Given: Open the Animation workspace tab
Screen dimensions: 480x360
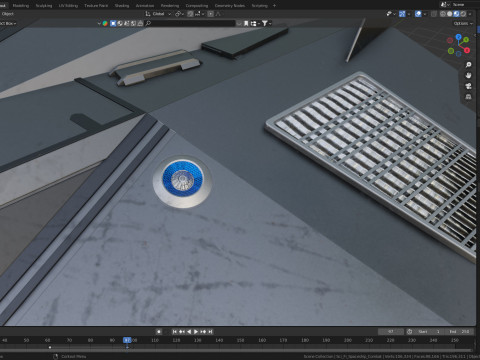Looking at the screenshot, I should [145, 6].
